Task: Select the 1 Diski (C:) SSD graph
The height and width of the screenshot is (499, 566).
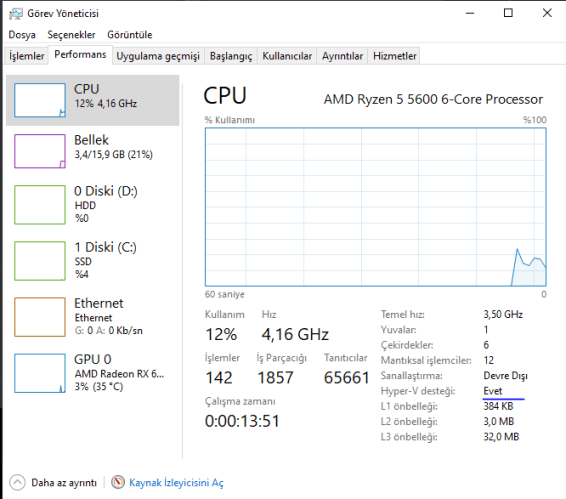Action: click(x=40, y=261)
